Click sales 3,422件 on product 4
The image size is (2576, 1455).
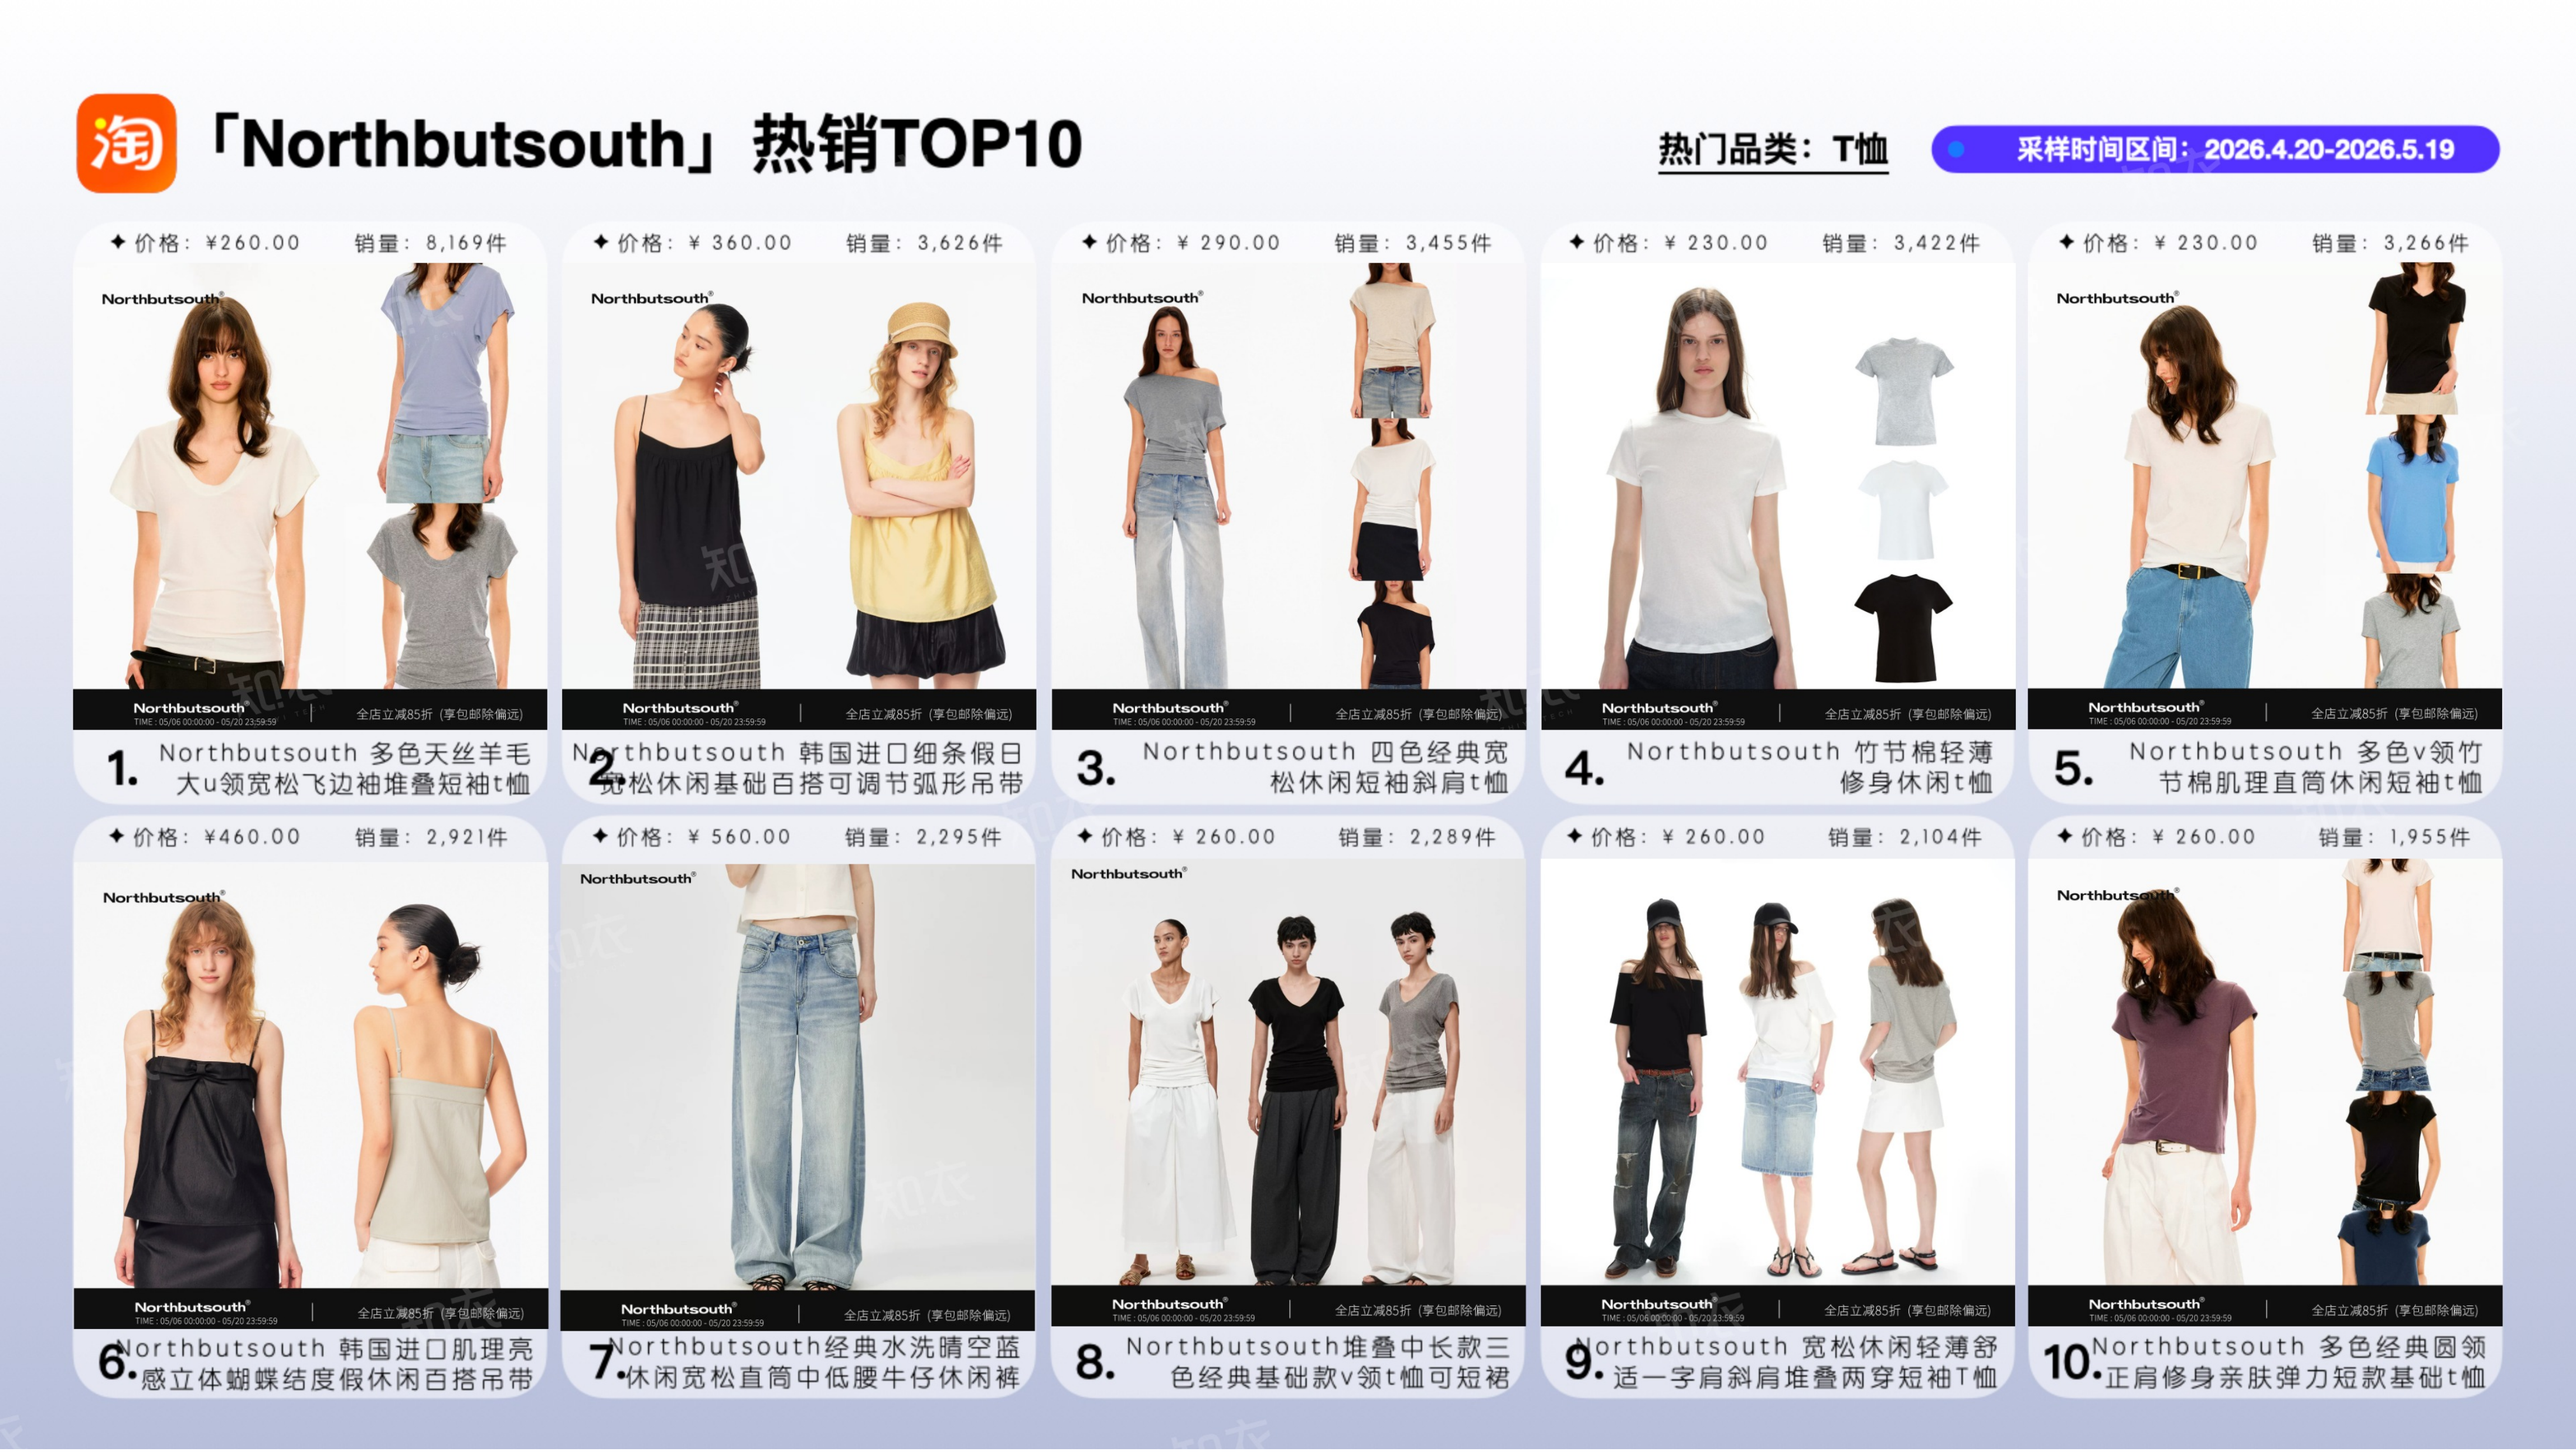point(1901,243)
